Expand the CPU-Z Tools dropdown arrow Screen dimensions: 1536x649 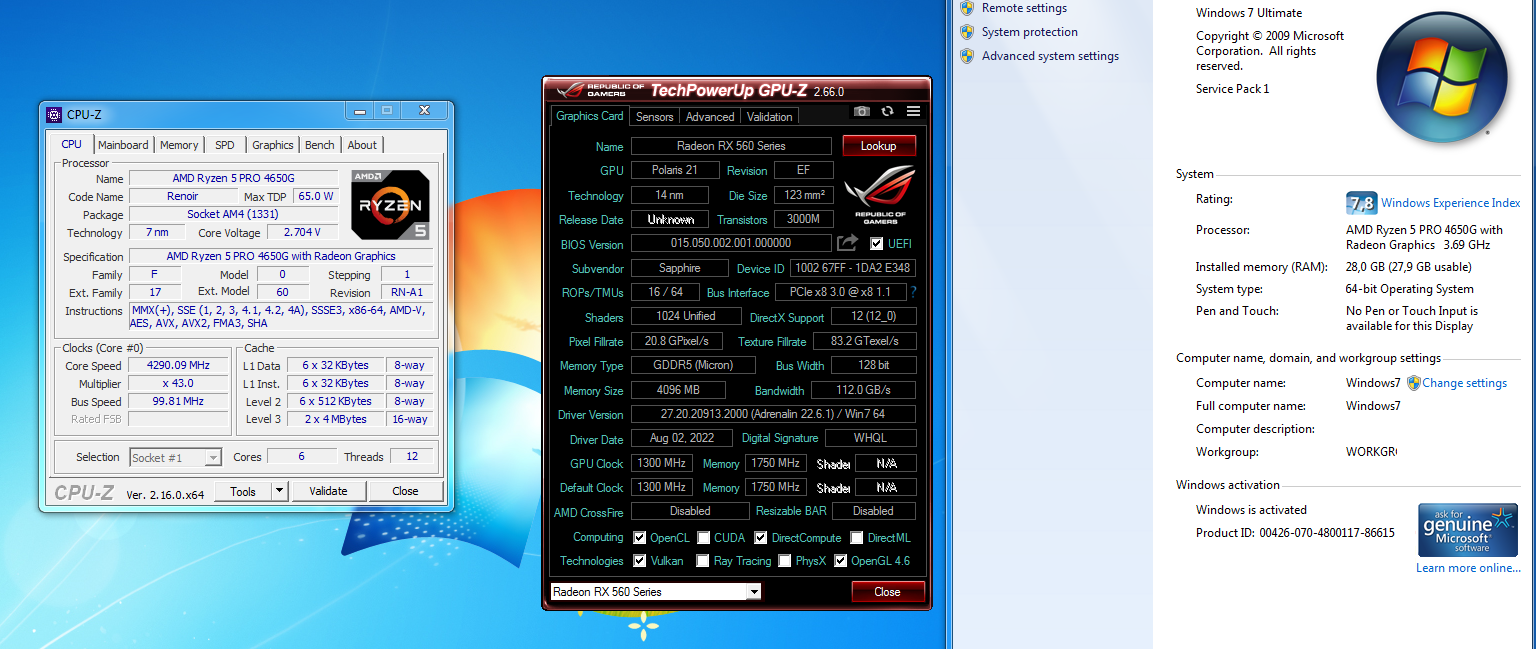point(279,491)
